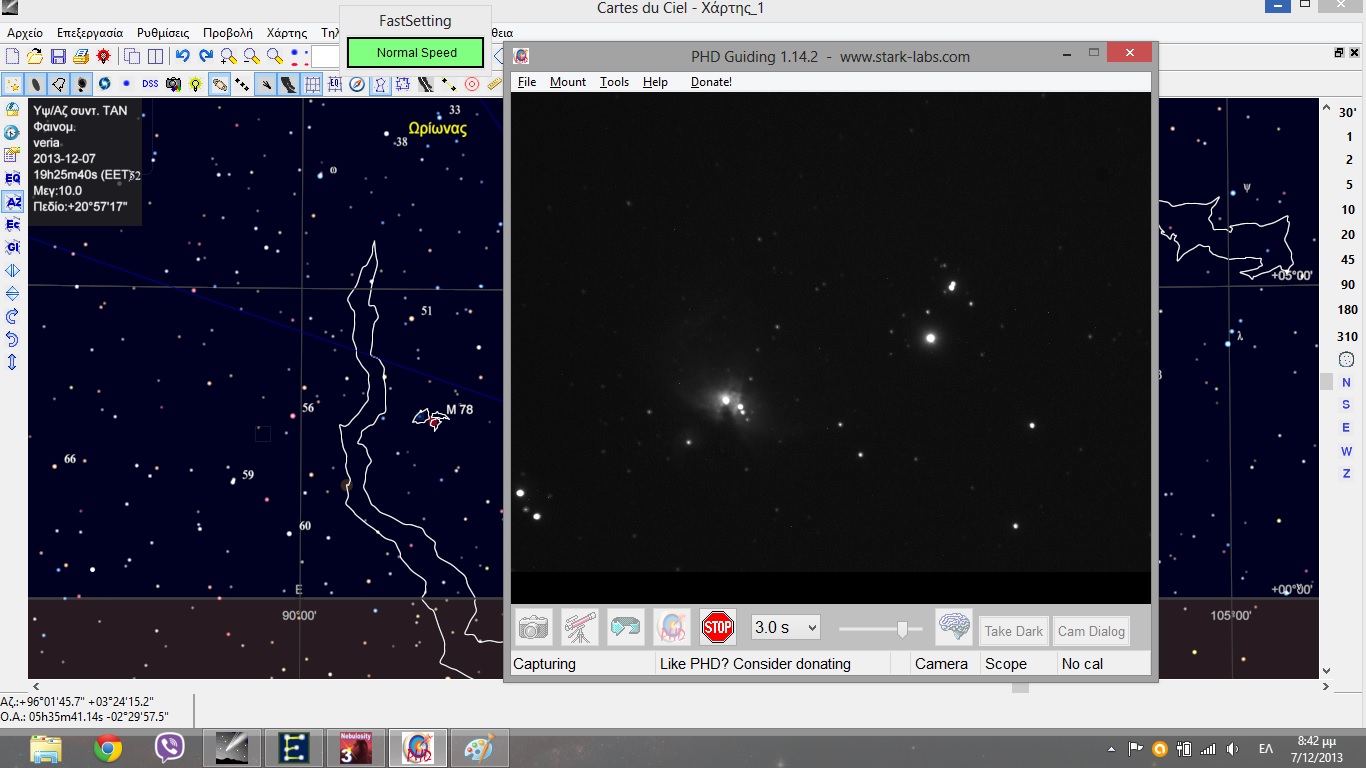Click the zoom in magnifier icon
1366x768 pixels.
point(229,56)
